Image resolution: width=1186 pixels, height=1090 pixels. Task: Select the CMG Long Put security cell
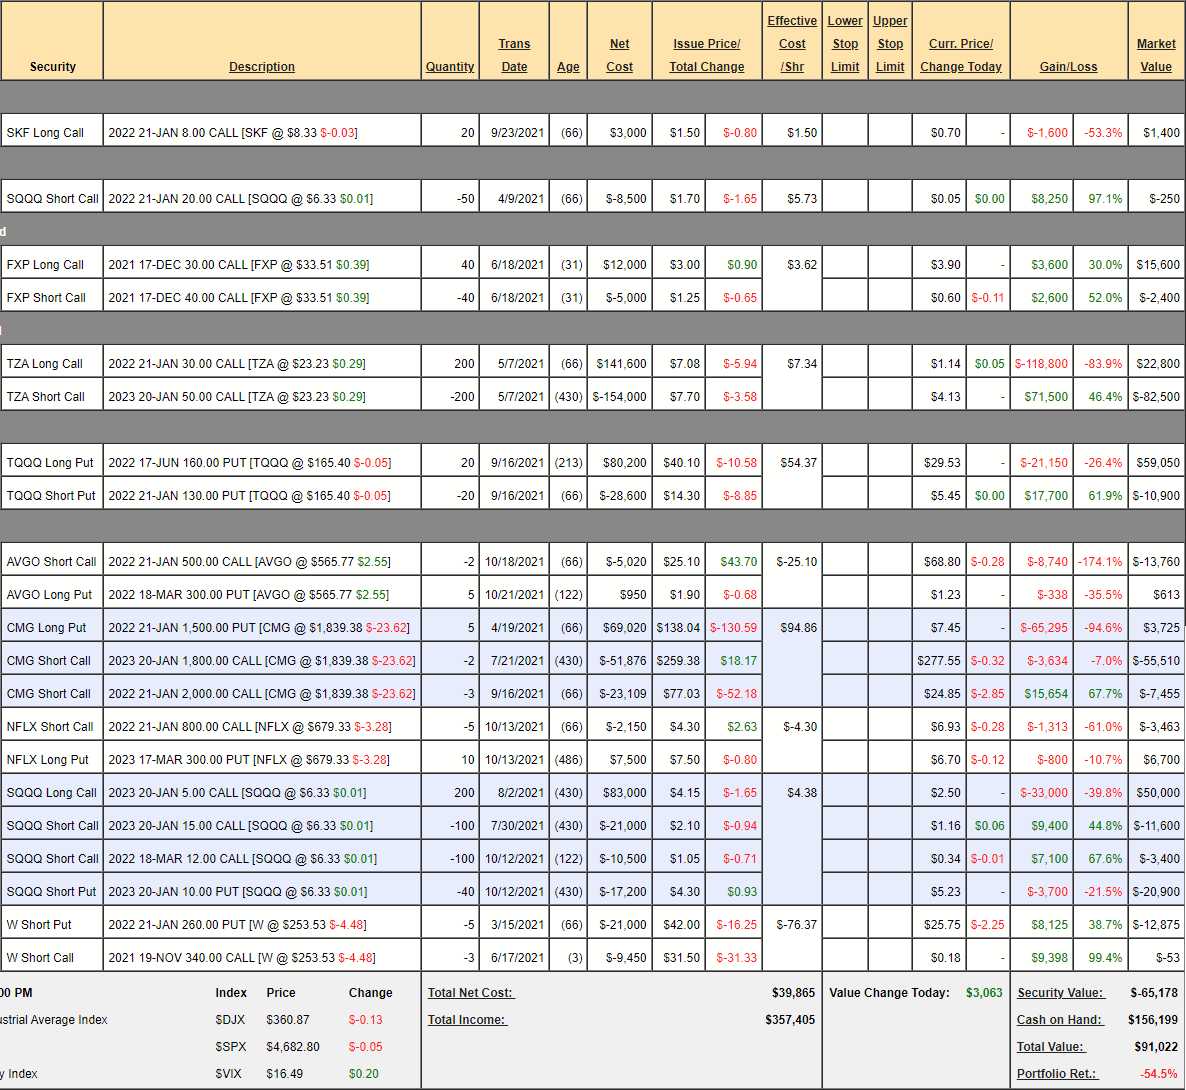click(x=46, y=628)
